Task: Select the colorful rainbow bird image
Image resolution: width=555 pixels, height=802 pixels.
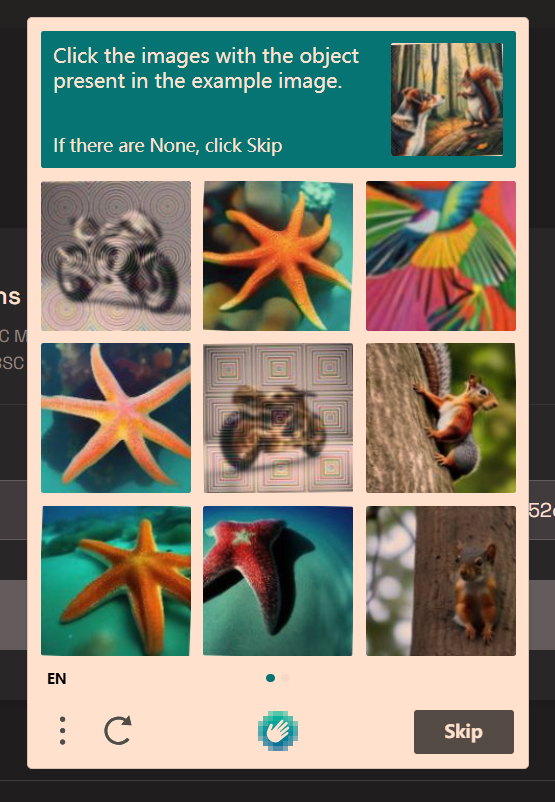Action: click(x=440, y=256)
